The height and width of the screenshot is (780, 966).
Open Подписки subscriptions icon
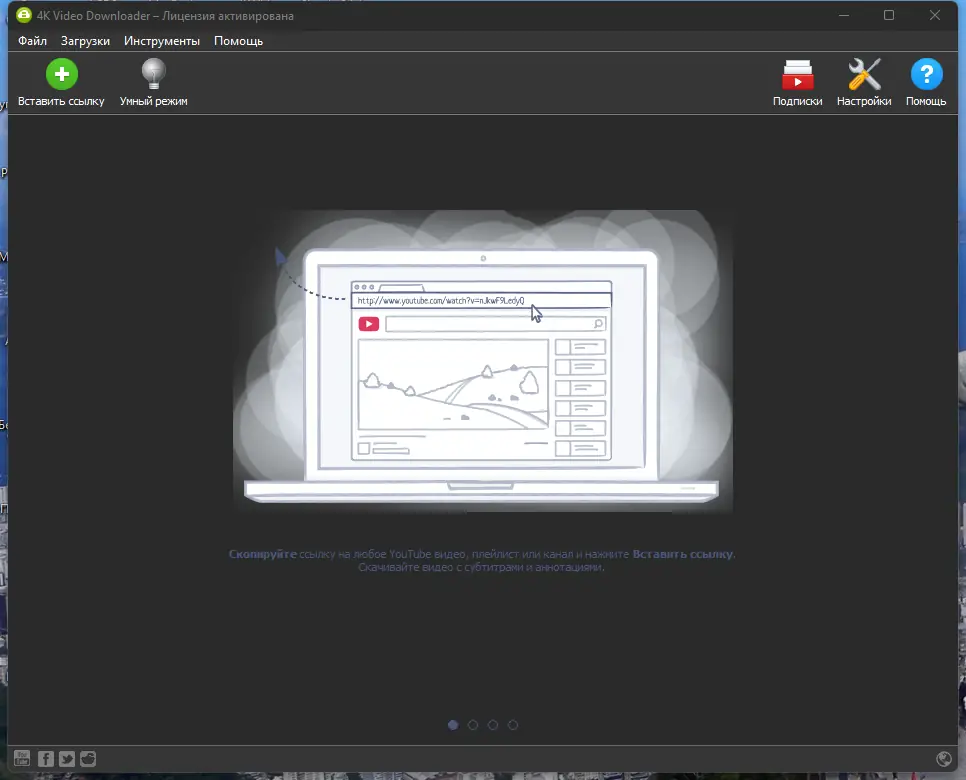(798, 75)
